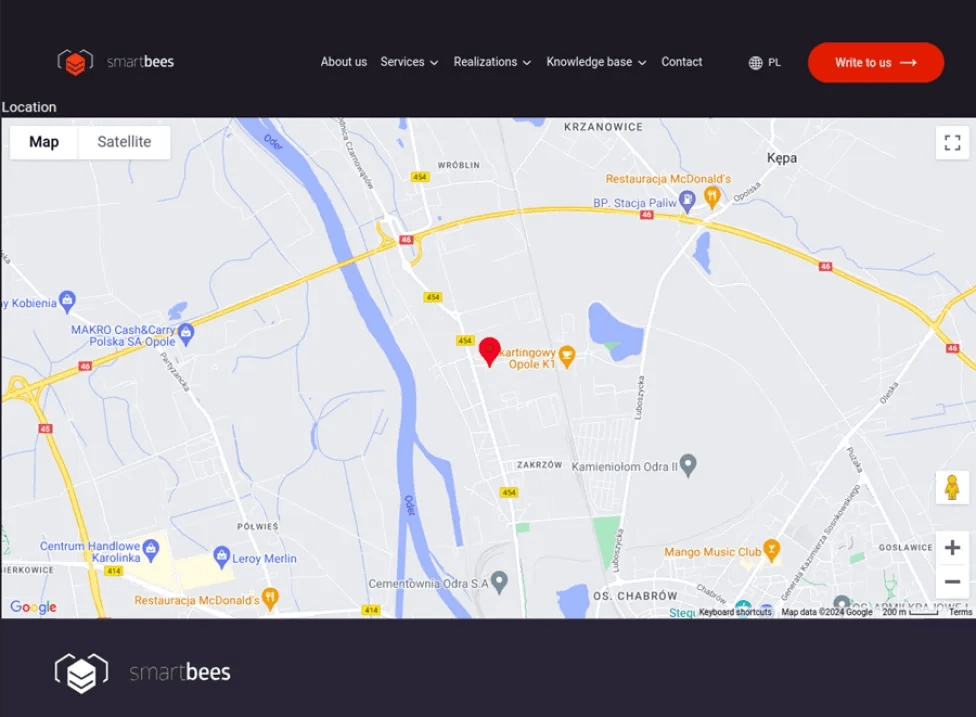Click the BP Stacja Paliw marker
This screenshot has height=717, width=976.
687,203
